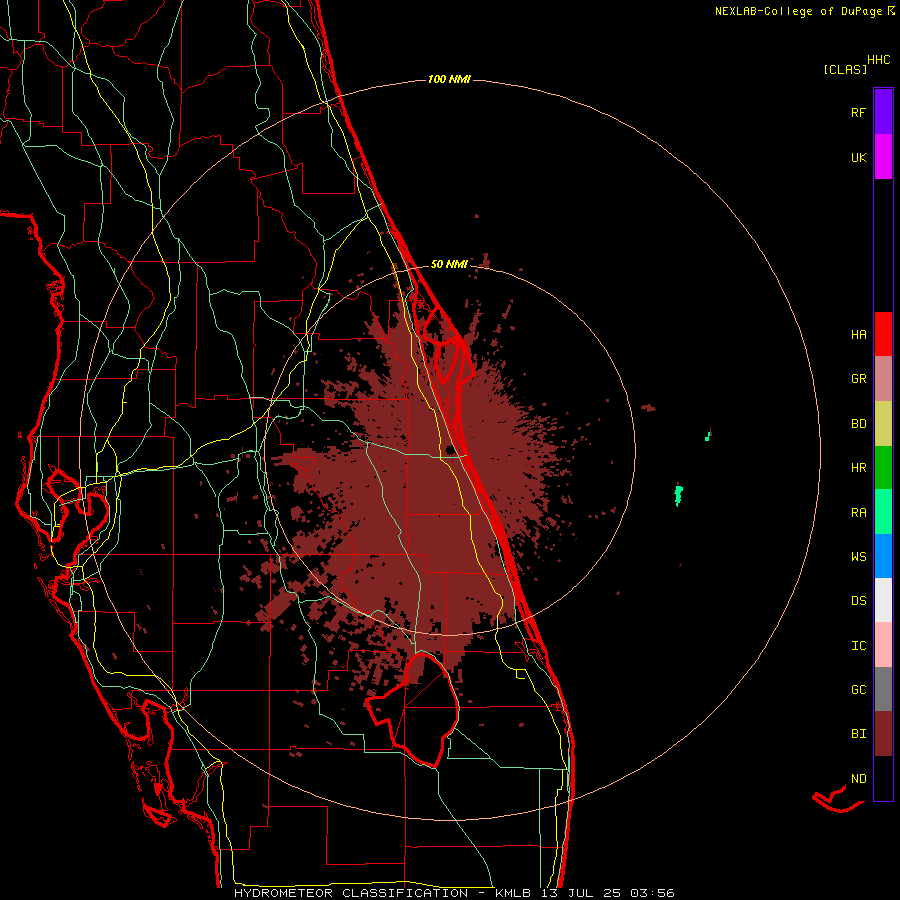Click the small green rain echo offshore
The image size is (900, 900).
point(708,435)
